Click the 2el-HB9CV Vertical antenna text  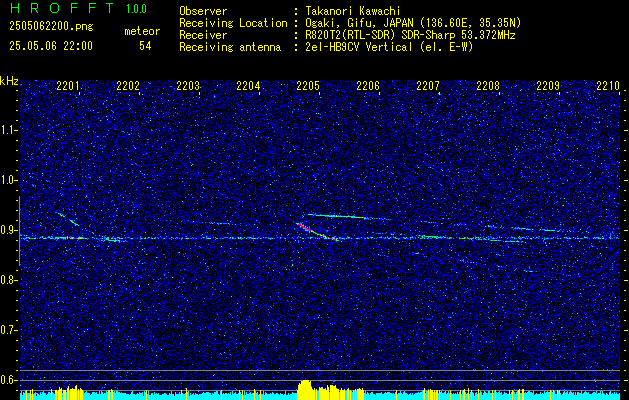(x=388, y=47)
